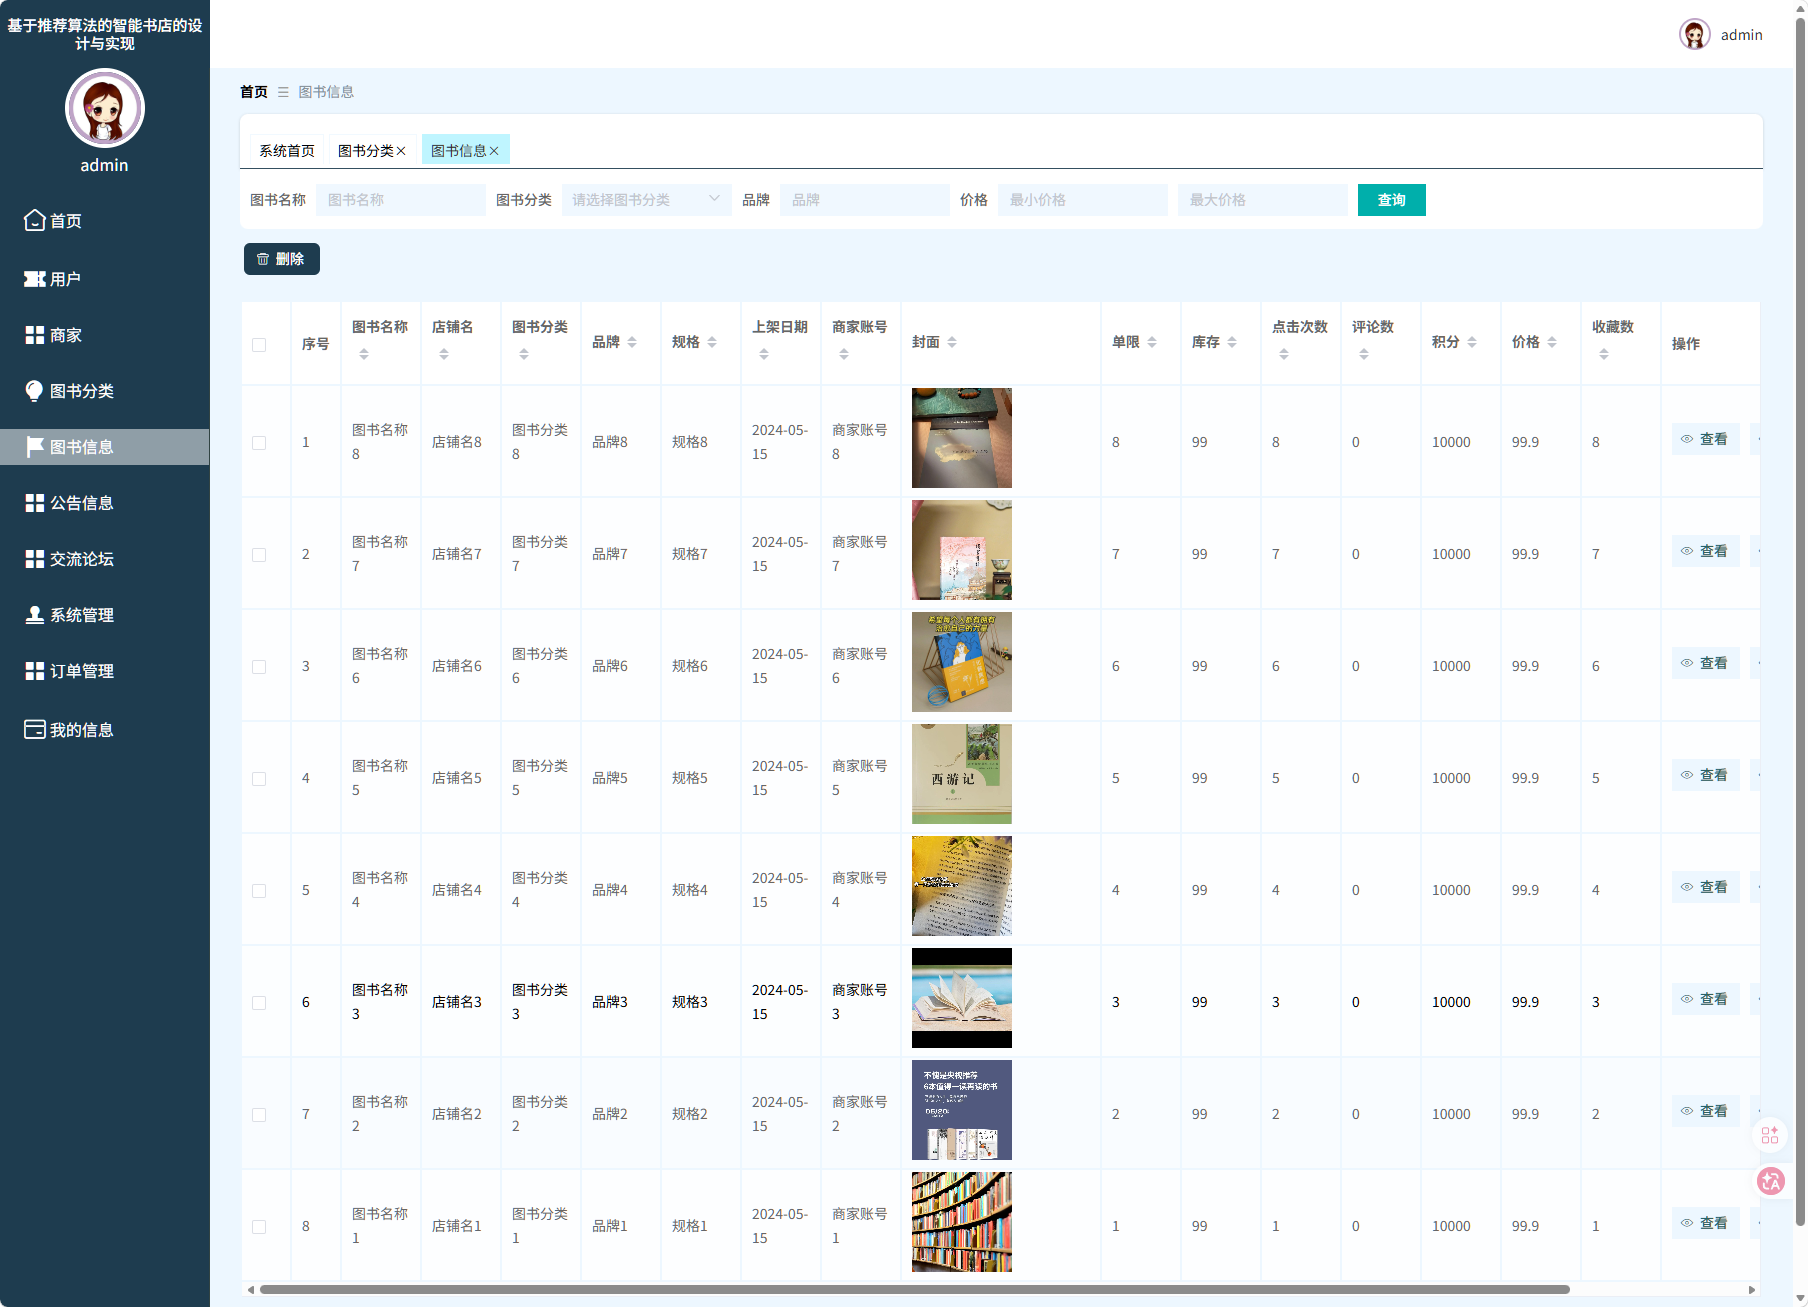Viewport: 1808px width, 1307px height.
Task: Check the row for 图书名称2
Action: click(259, 1114)
